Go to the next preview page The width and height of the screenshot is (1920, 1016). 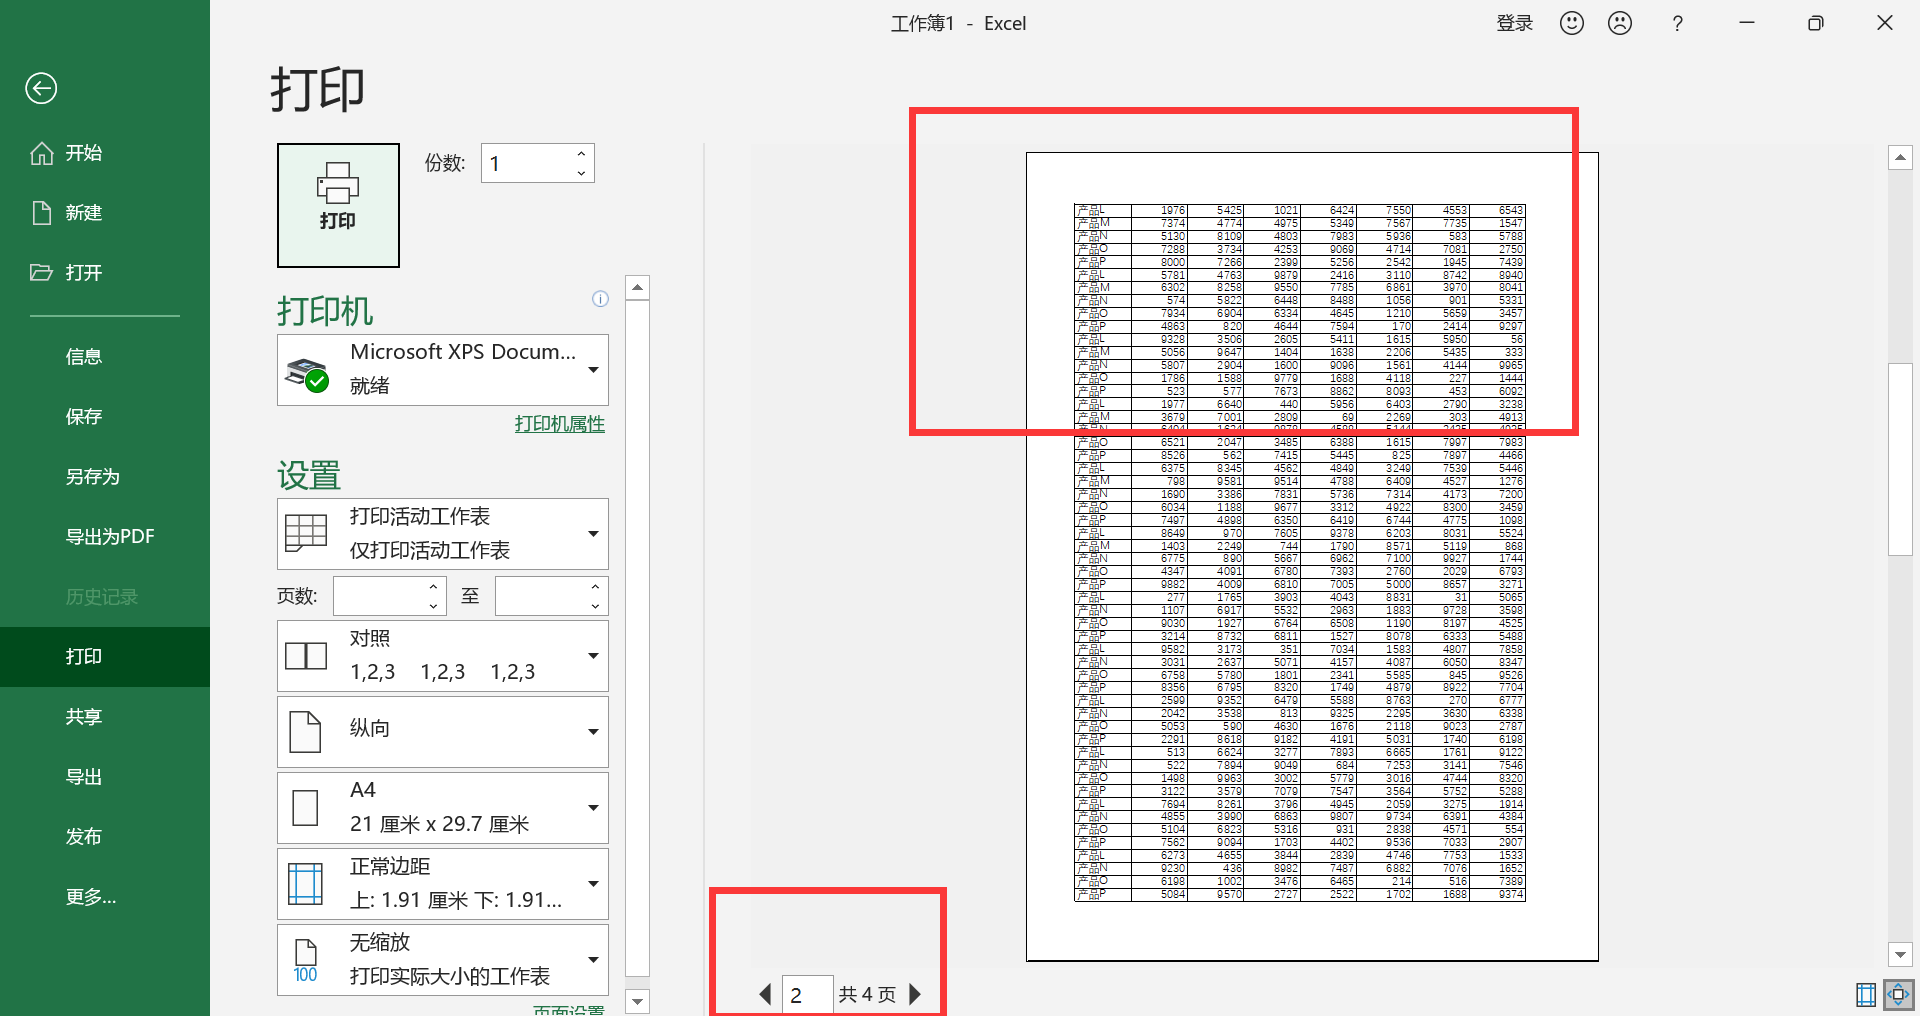[x=915, y=994]
